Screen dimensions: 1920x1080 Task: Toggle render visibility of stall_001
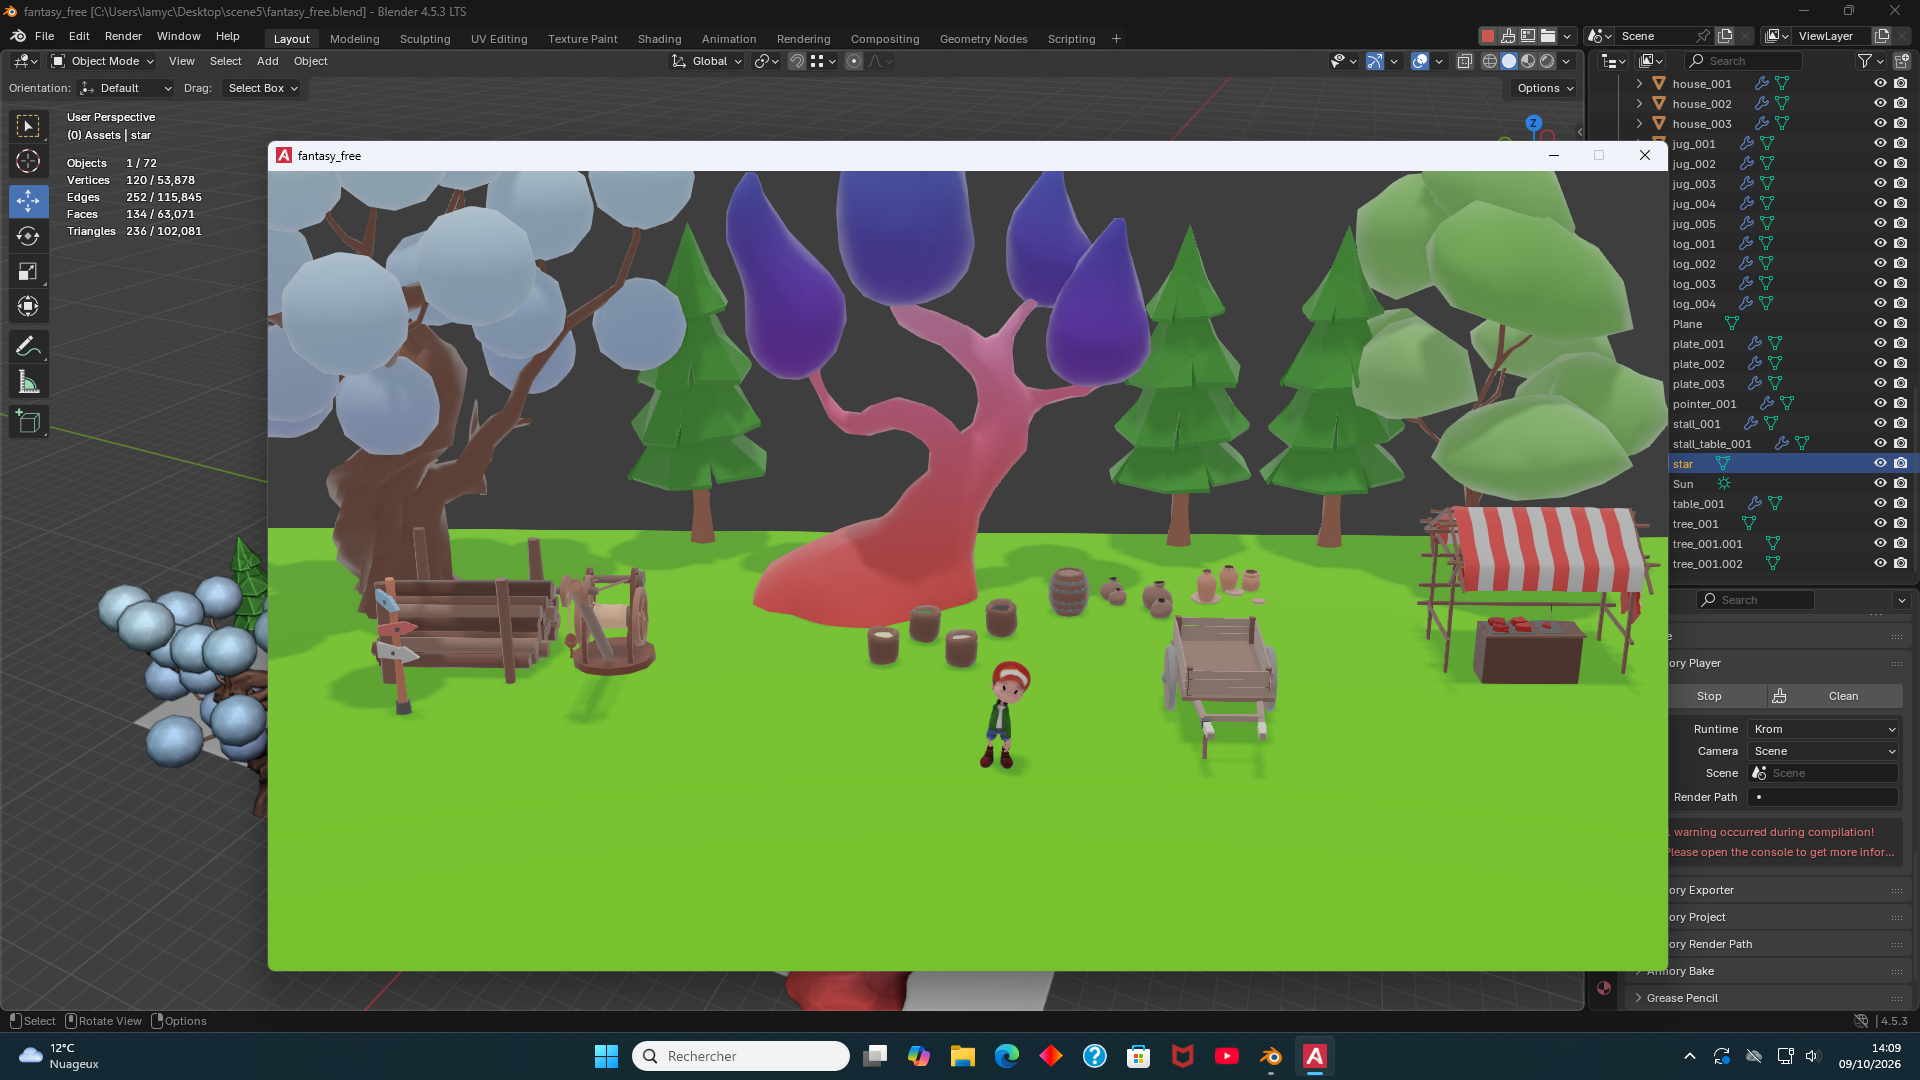point(1901,424)
